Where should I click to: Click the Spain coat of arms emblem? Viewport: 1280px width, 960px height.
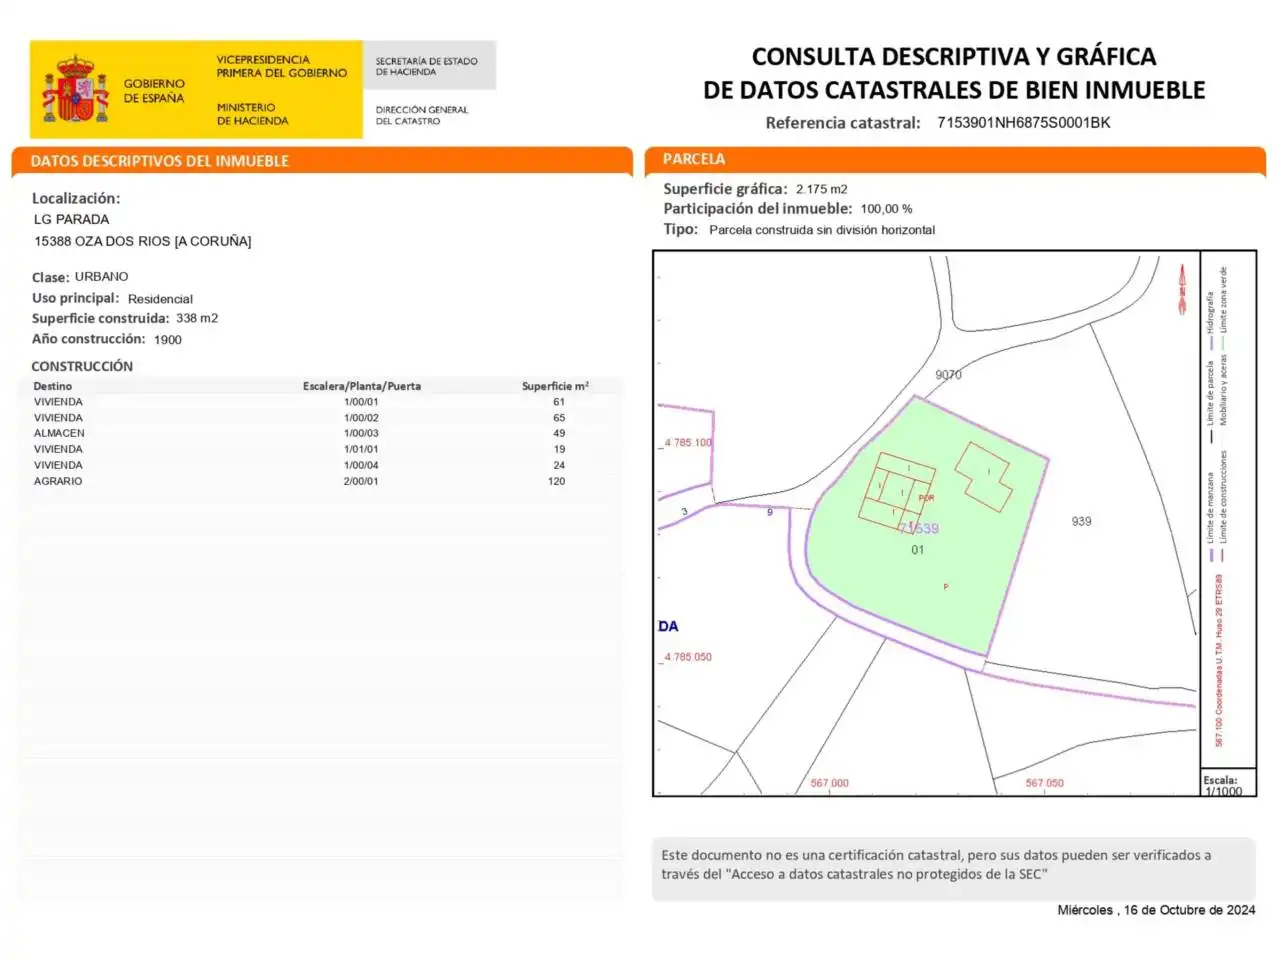tap(75, 89)
